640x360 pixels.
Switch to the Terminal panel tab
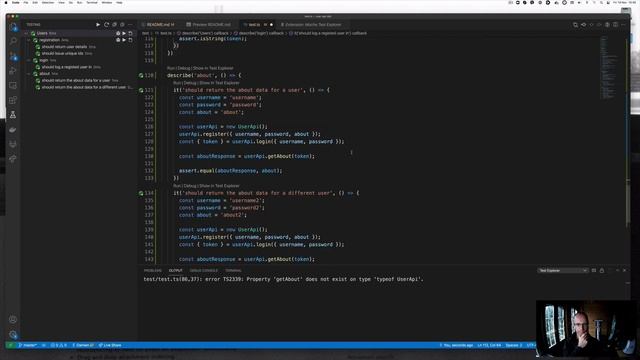[233, 271]
